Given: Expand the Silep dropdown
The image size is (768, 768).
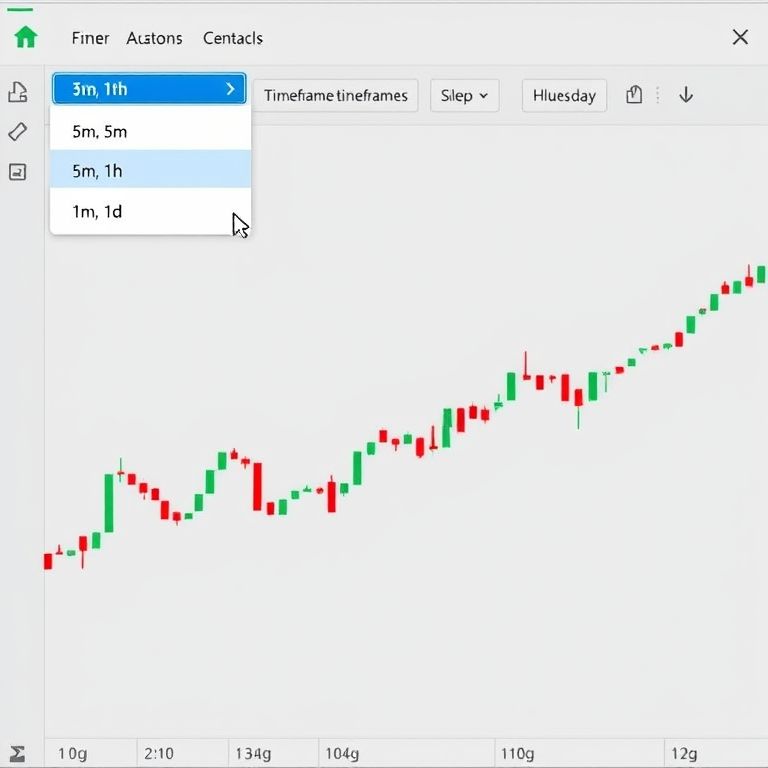Looking at the screenshot, I should click(x=465, y=96).
